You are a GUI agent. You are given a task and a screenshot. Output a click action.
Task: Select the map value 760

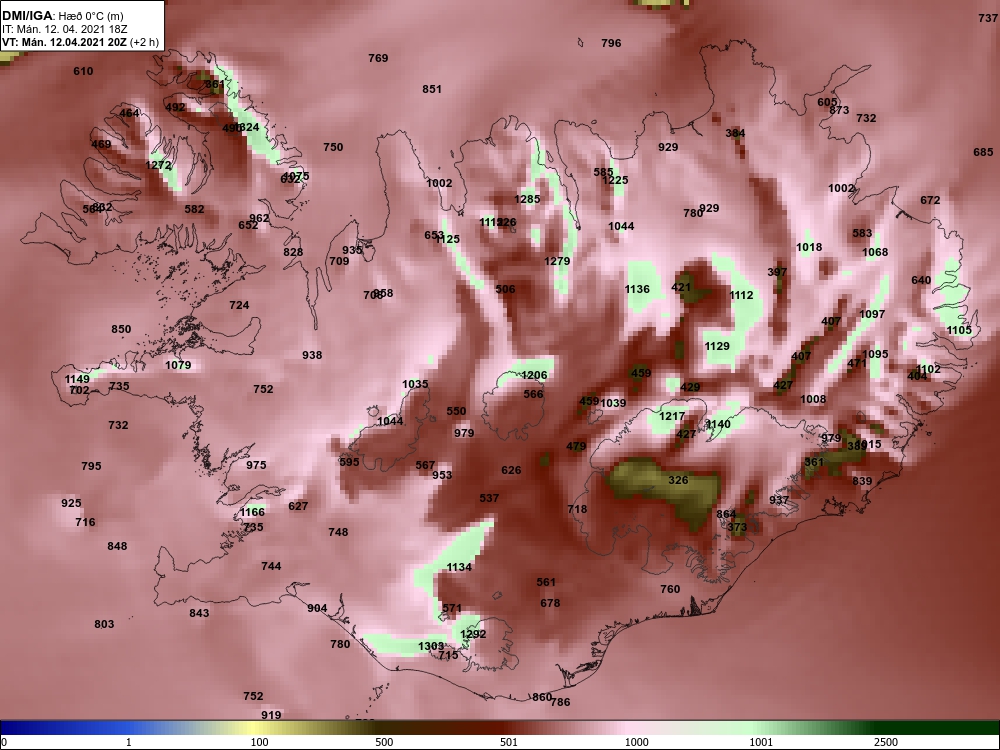tap(670, 589)
